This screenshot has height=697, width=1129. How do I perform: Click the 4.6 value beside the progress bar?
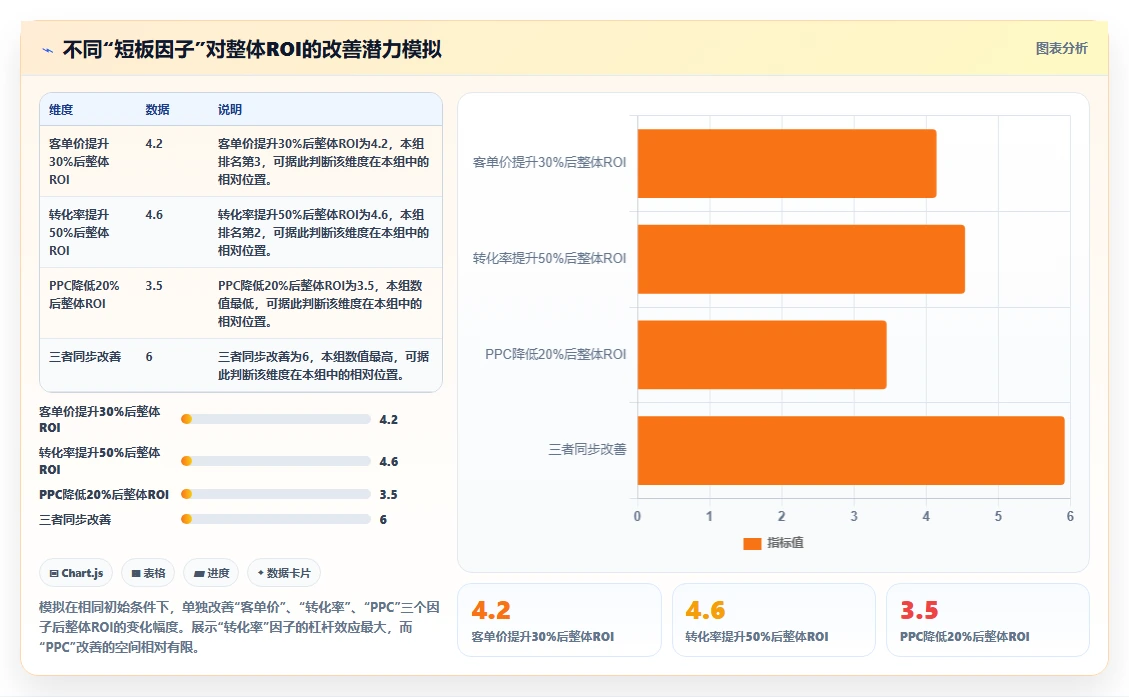coord(389,462)
